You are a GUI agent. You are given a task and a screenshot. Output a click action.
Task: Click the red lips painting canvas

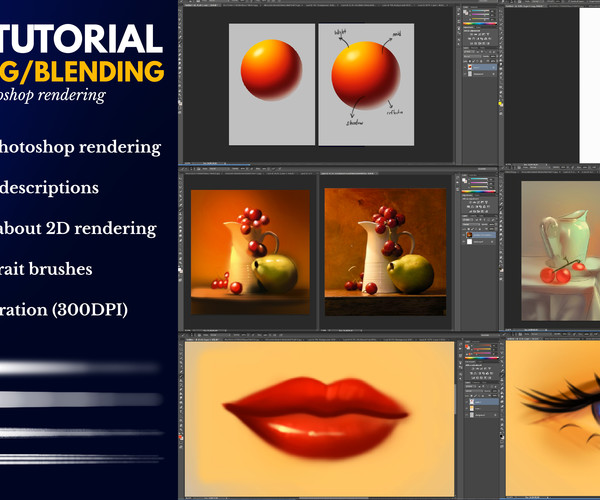coord(320,419)
